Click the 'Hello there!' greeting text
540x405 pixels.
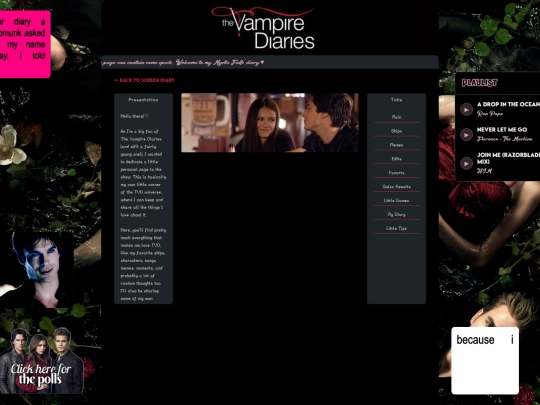pyautogui.click(x=134, y=116)
